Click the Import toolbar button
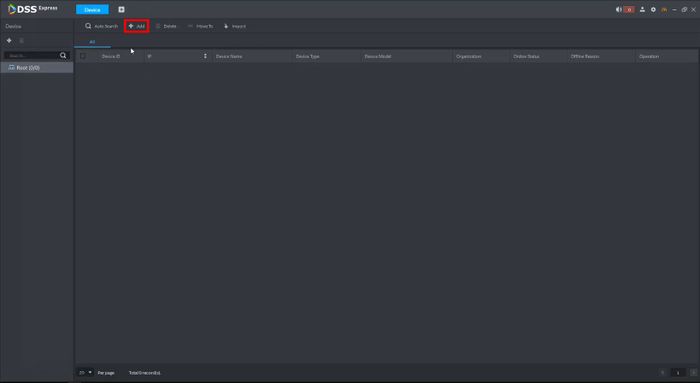This screenshot has height=383, width=700. (x=235, y=26)
